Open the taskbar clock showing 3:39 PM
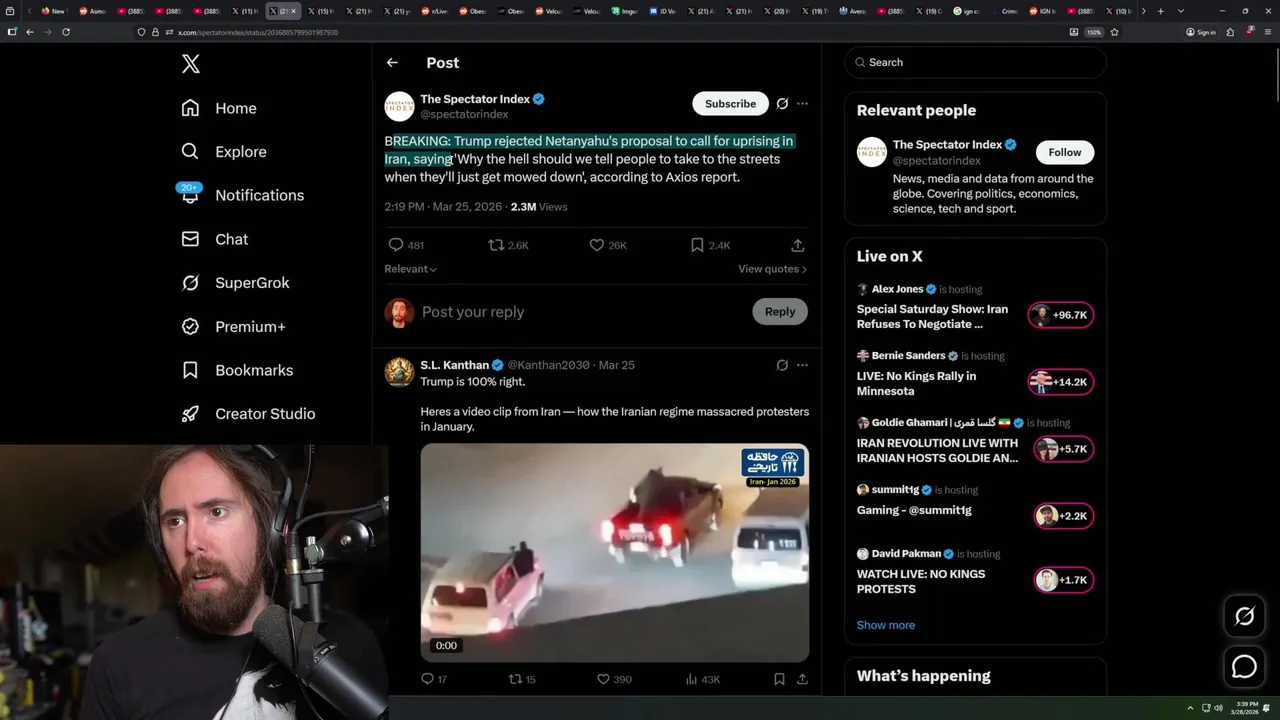Viewport: 1280px width, 720px height. click(x=1245, y=708)
